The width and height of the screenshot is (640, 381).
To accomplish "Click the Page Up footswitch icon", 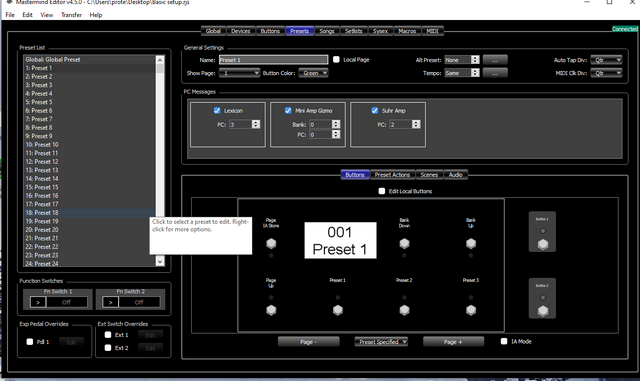I will 271,310.
